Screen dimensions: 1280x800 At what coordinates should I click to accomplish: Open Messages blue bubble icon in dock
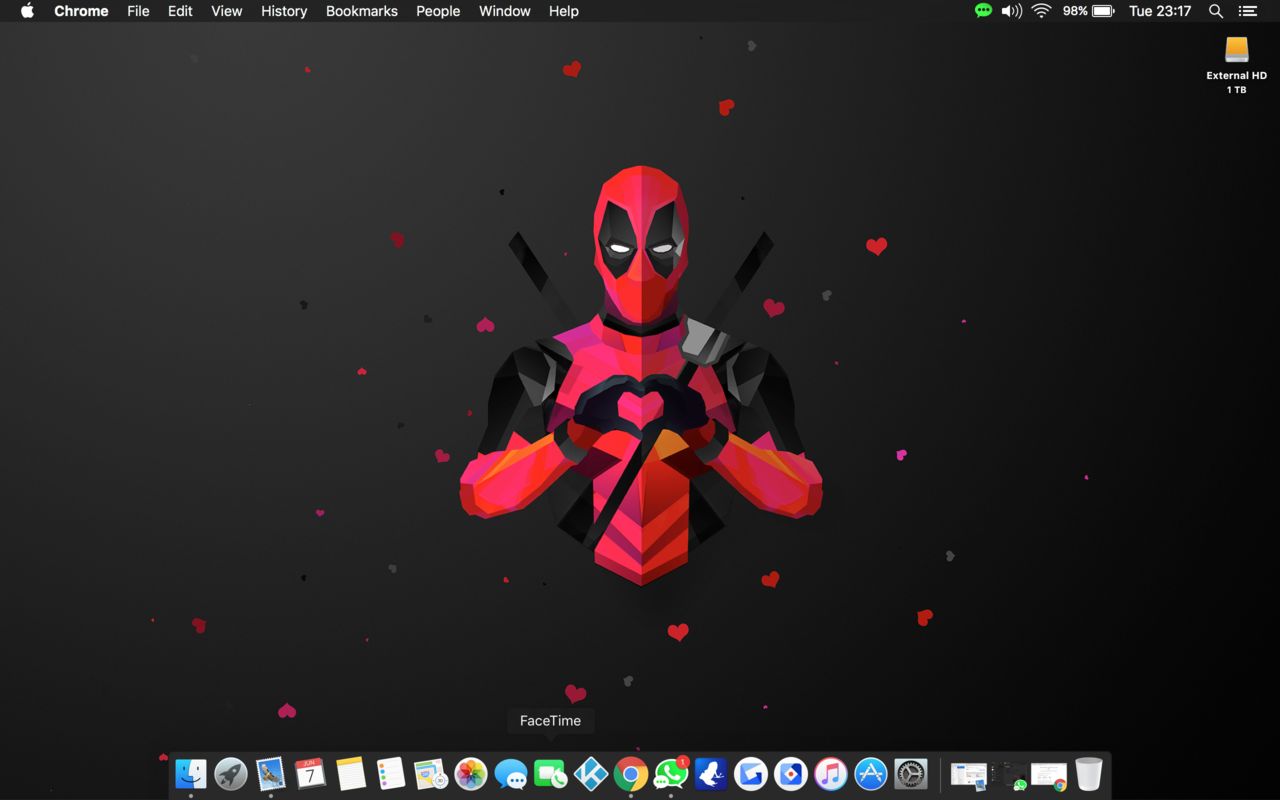pyautogui.click(x=511, y=773)
